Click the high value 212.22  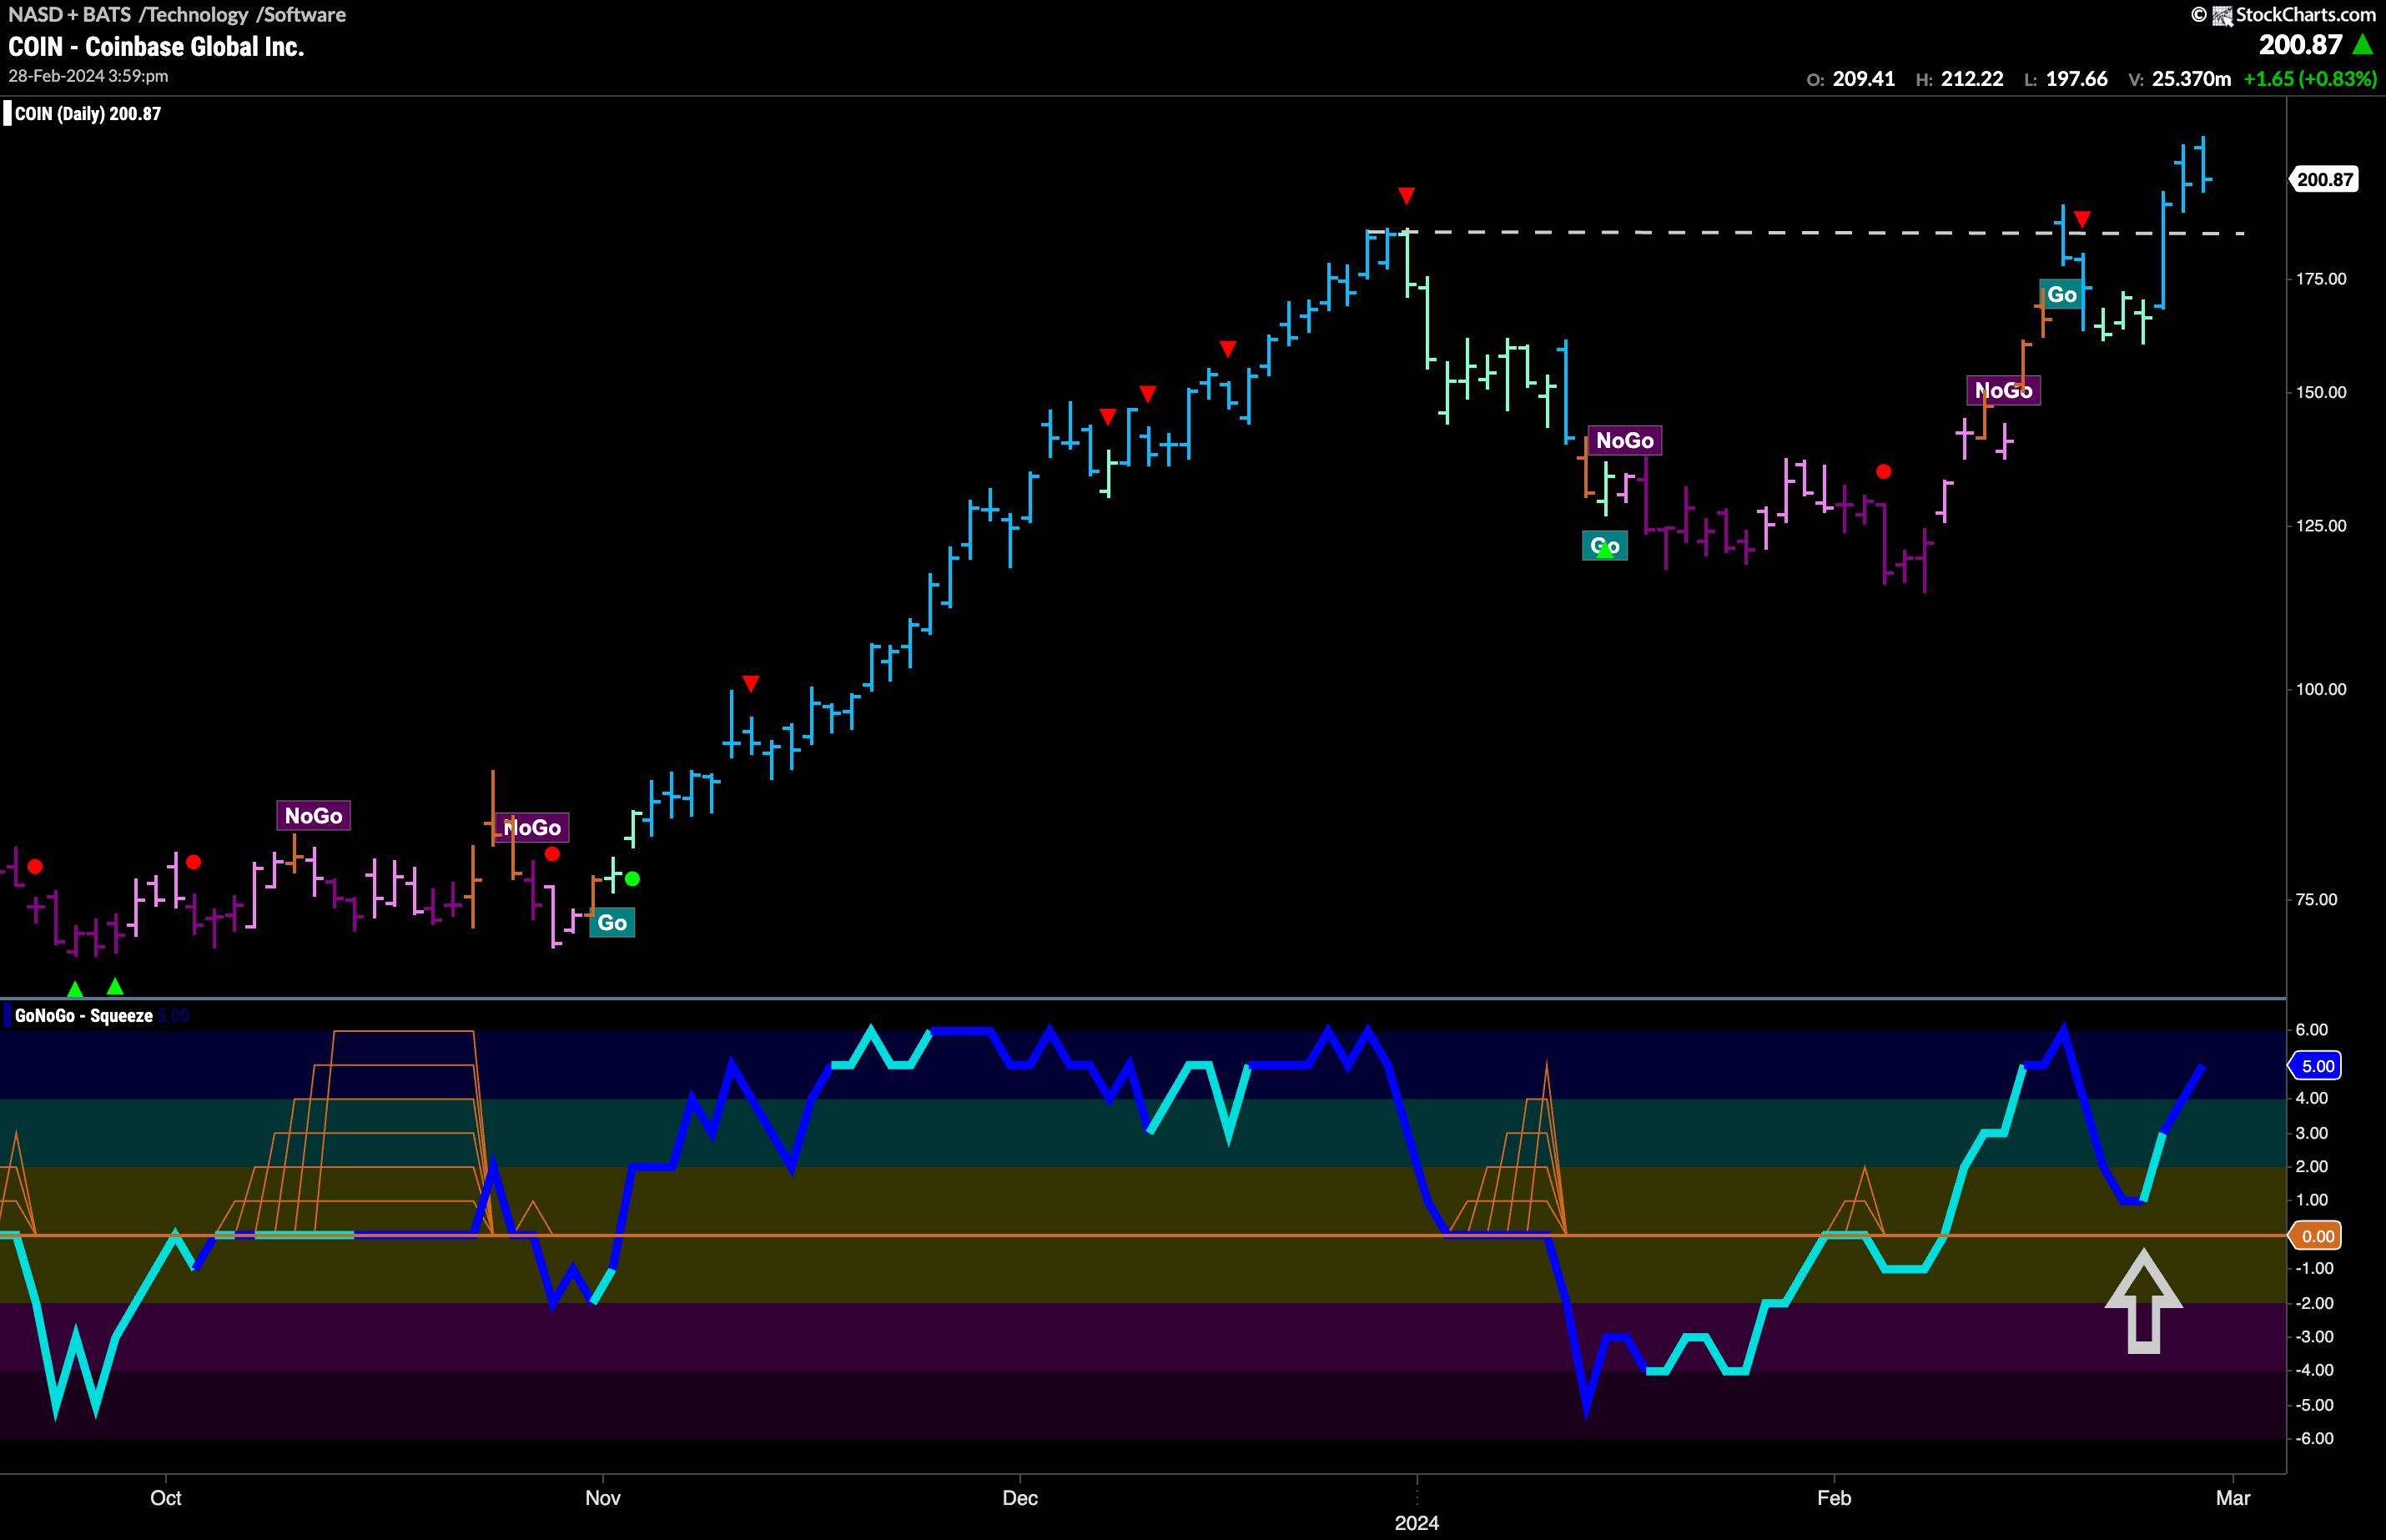coord(1972,79)
